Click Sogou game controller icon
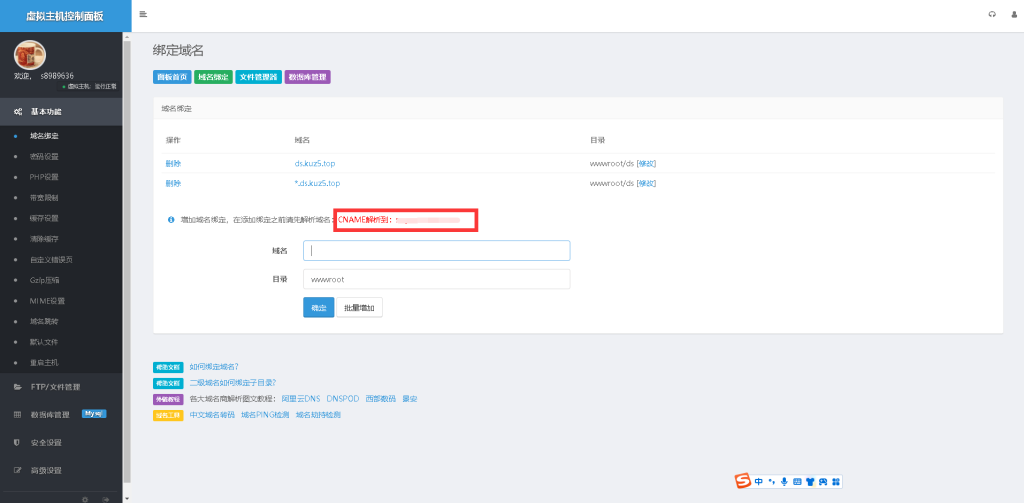This screenshot has width=1024, height=503. [823, 481]
